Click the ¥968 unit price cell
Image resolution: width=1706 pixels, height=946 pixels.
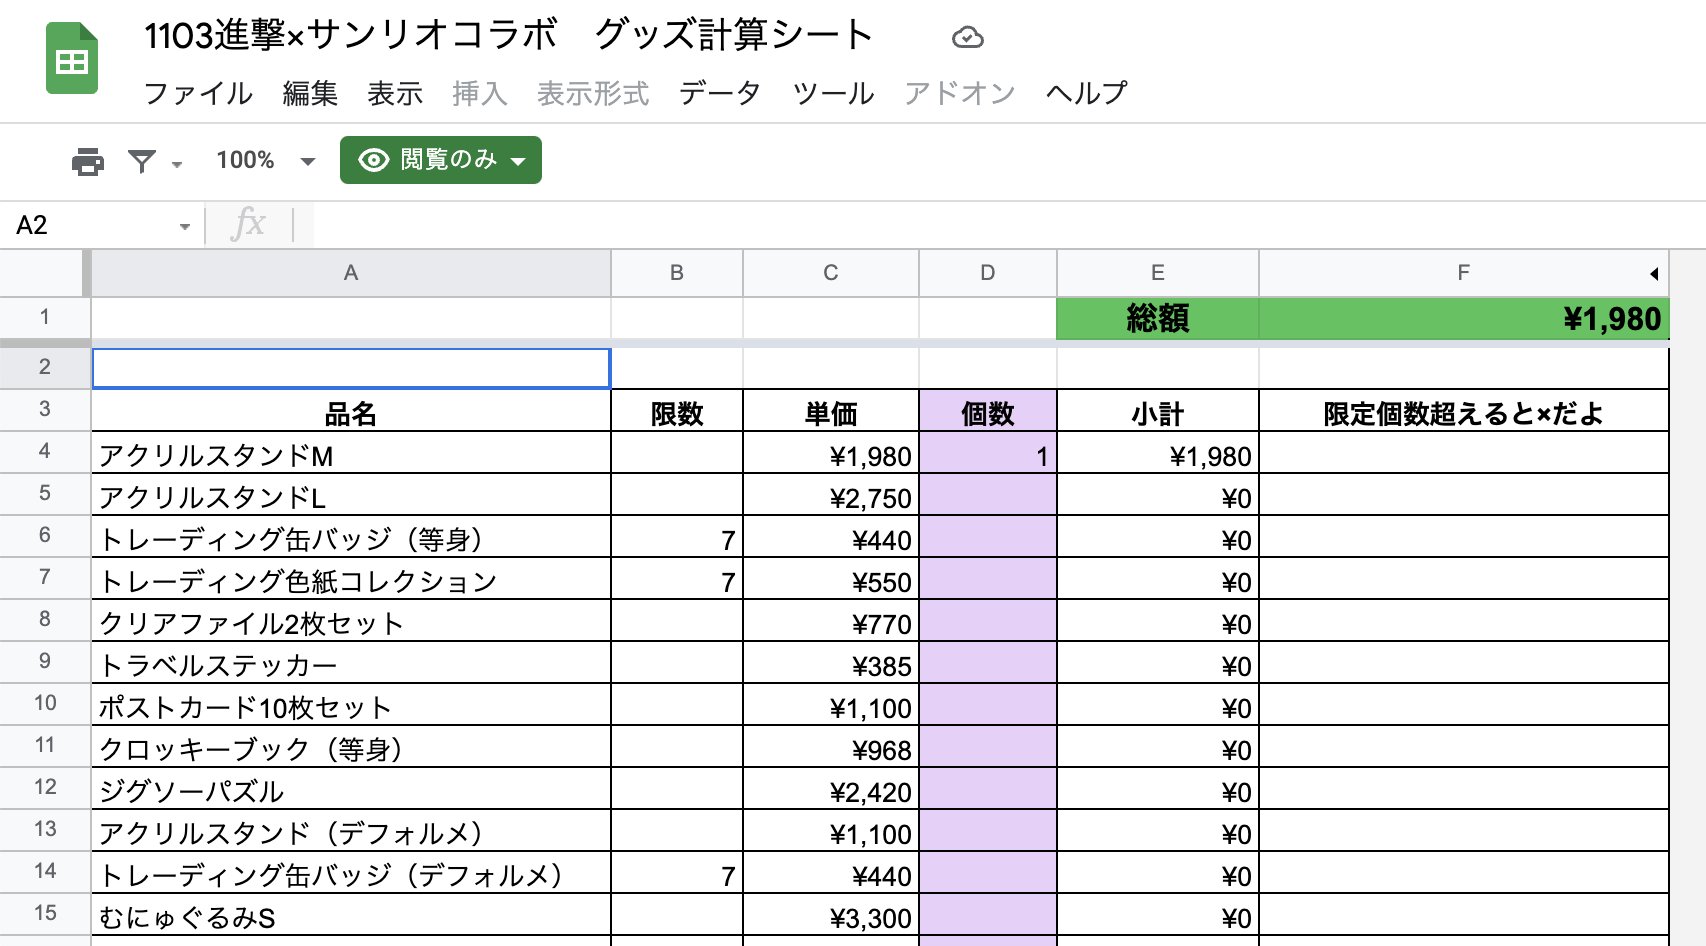[831, 747]
